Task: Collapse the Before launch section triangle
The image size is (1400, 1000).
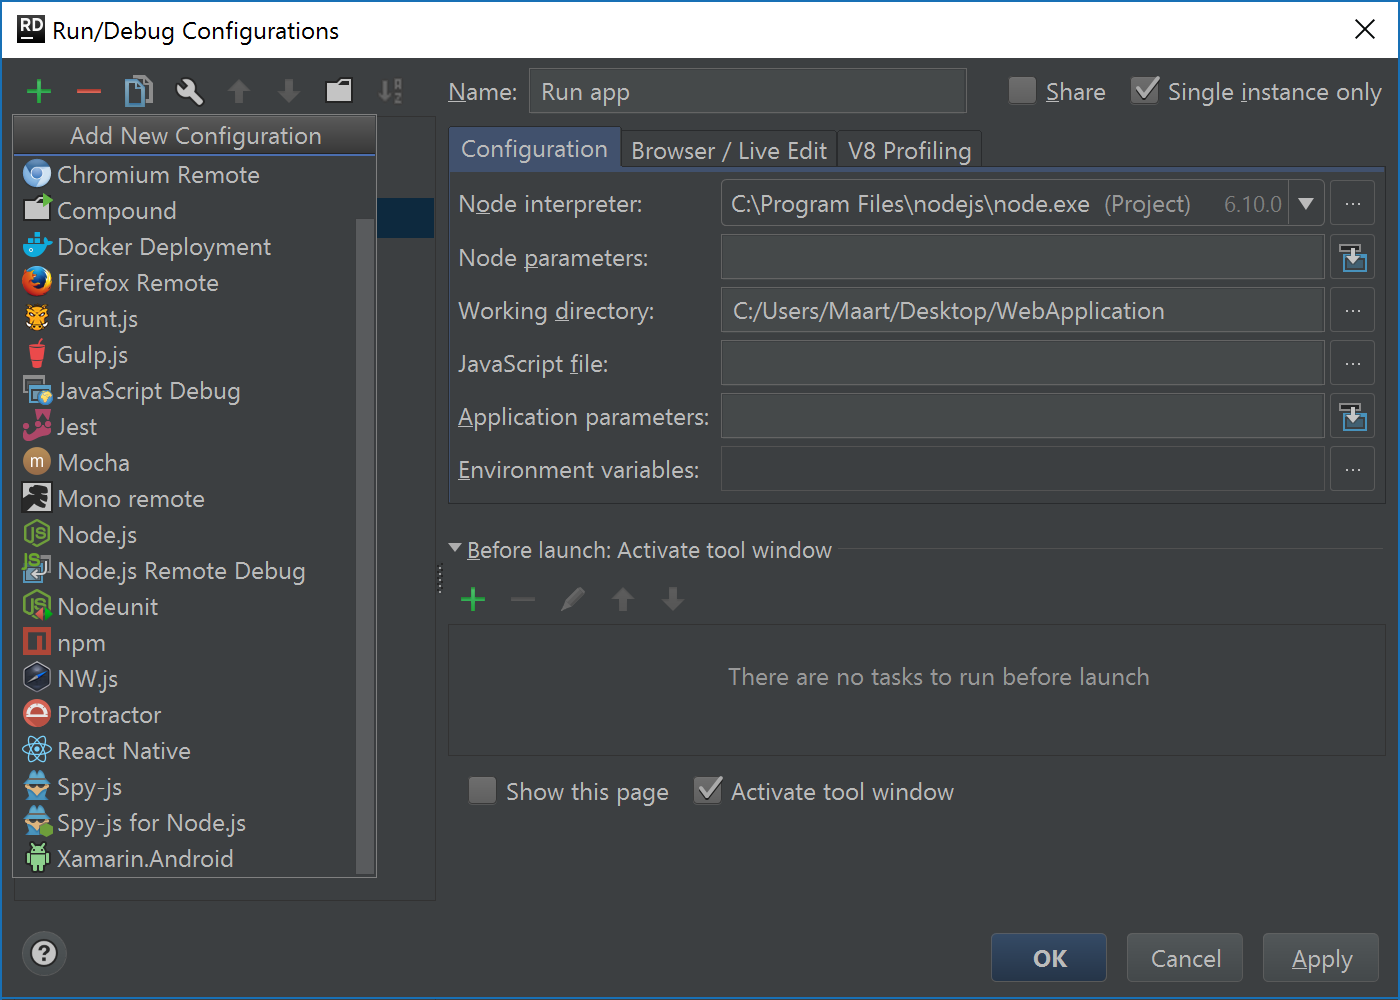Action: (455, 549)
